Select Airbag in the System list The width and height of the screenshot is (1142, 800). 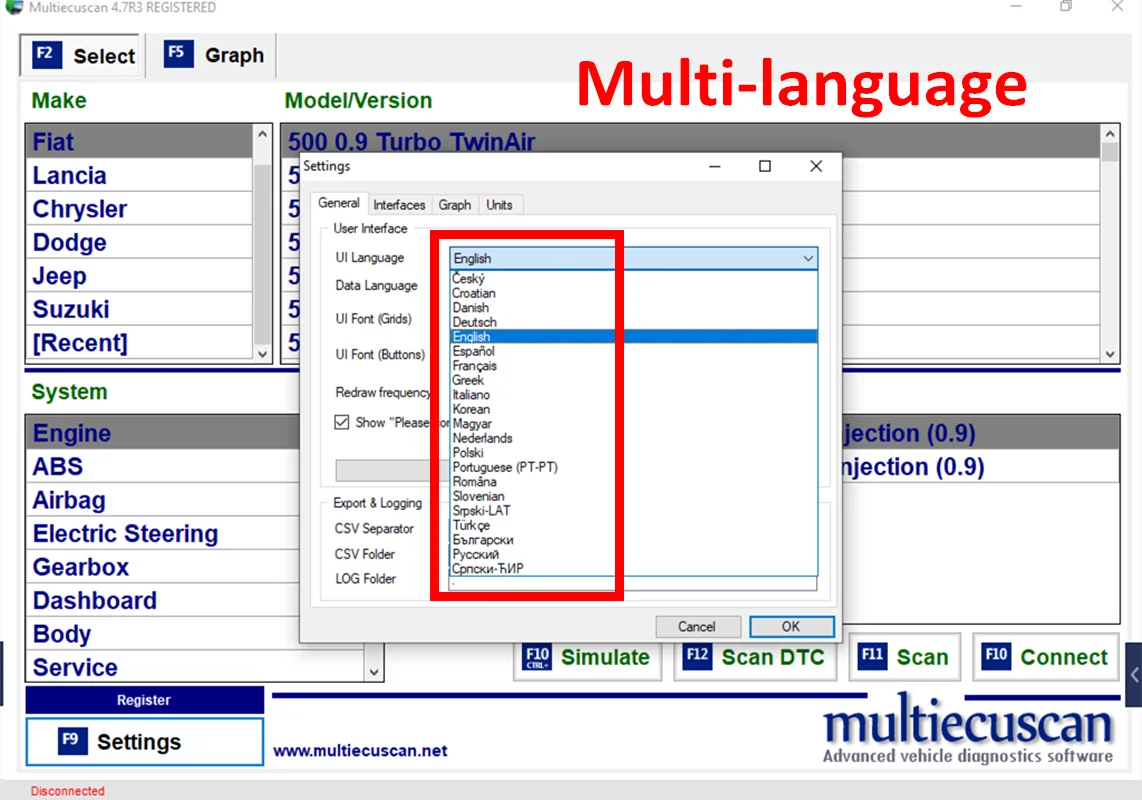pos(163,500)
